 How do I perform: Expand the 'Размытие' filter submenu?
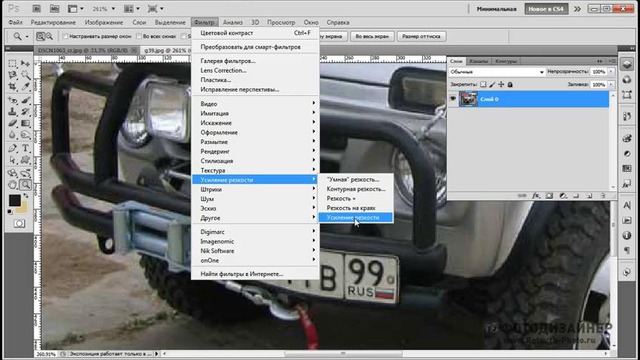(255, 142)
